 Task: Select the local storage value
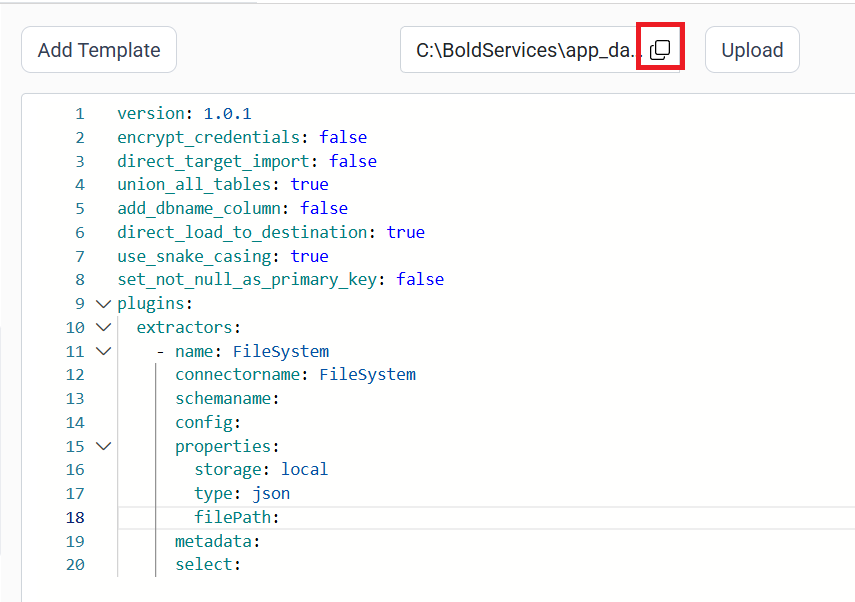click(304, 469)
